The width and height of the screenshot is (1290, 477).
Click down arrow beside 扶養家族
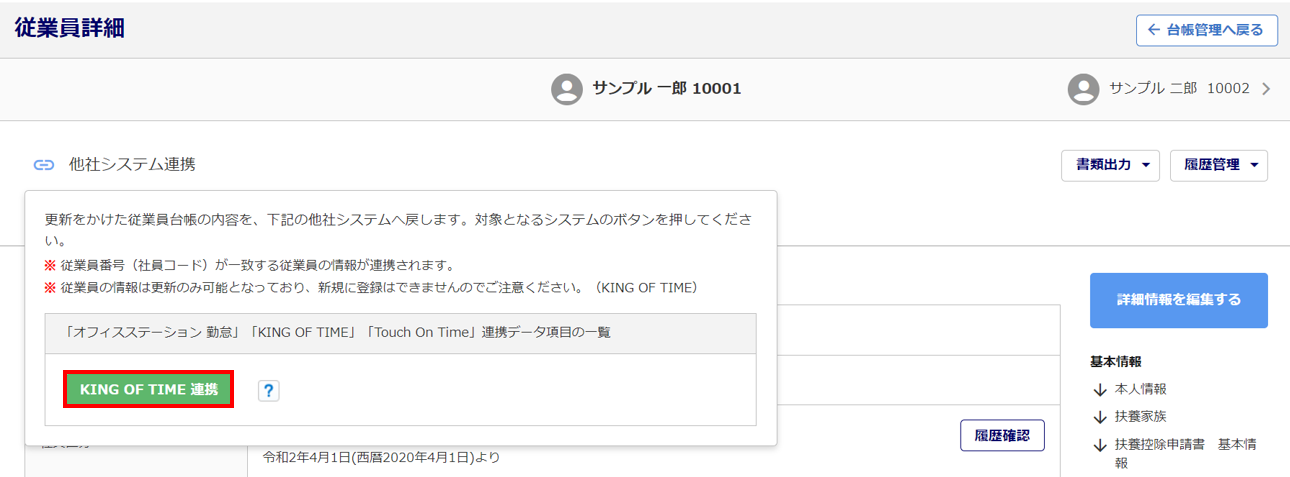[x=1101, y=416]
